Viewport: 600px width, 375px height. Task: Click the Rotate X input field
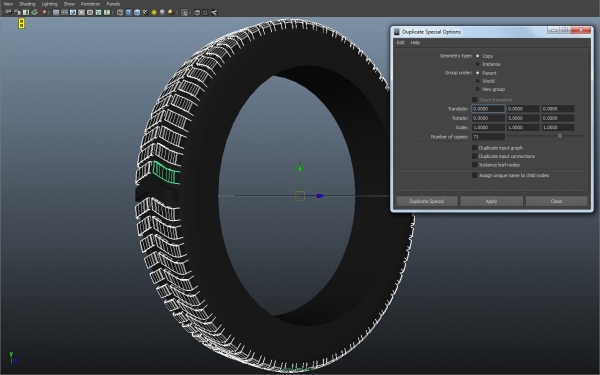pyautogui.click(x=488, y=118)
